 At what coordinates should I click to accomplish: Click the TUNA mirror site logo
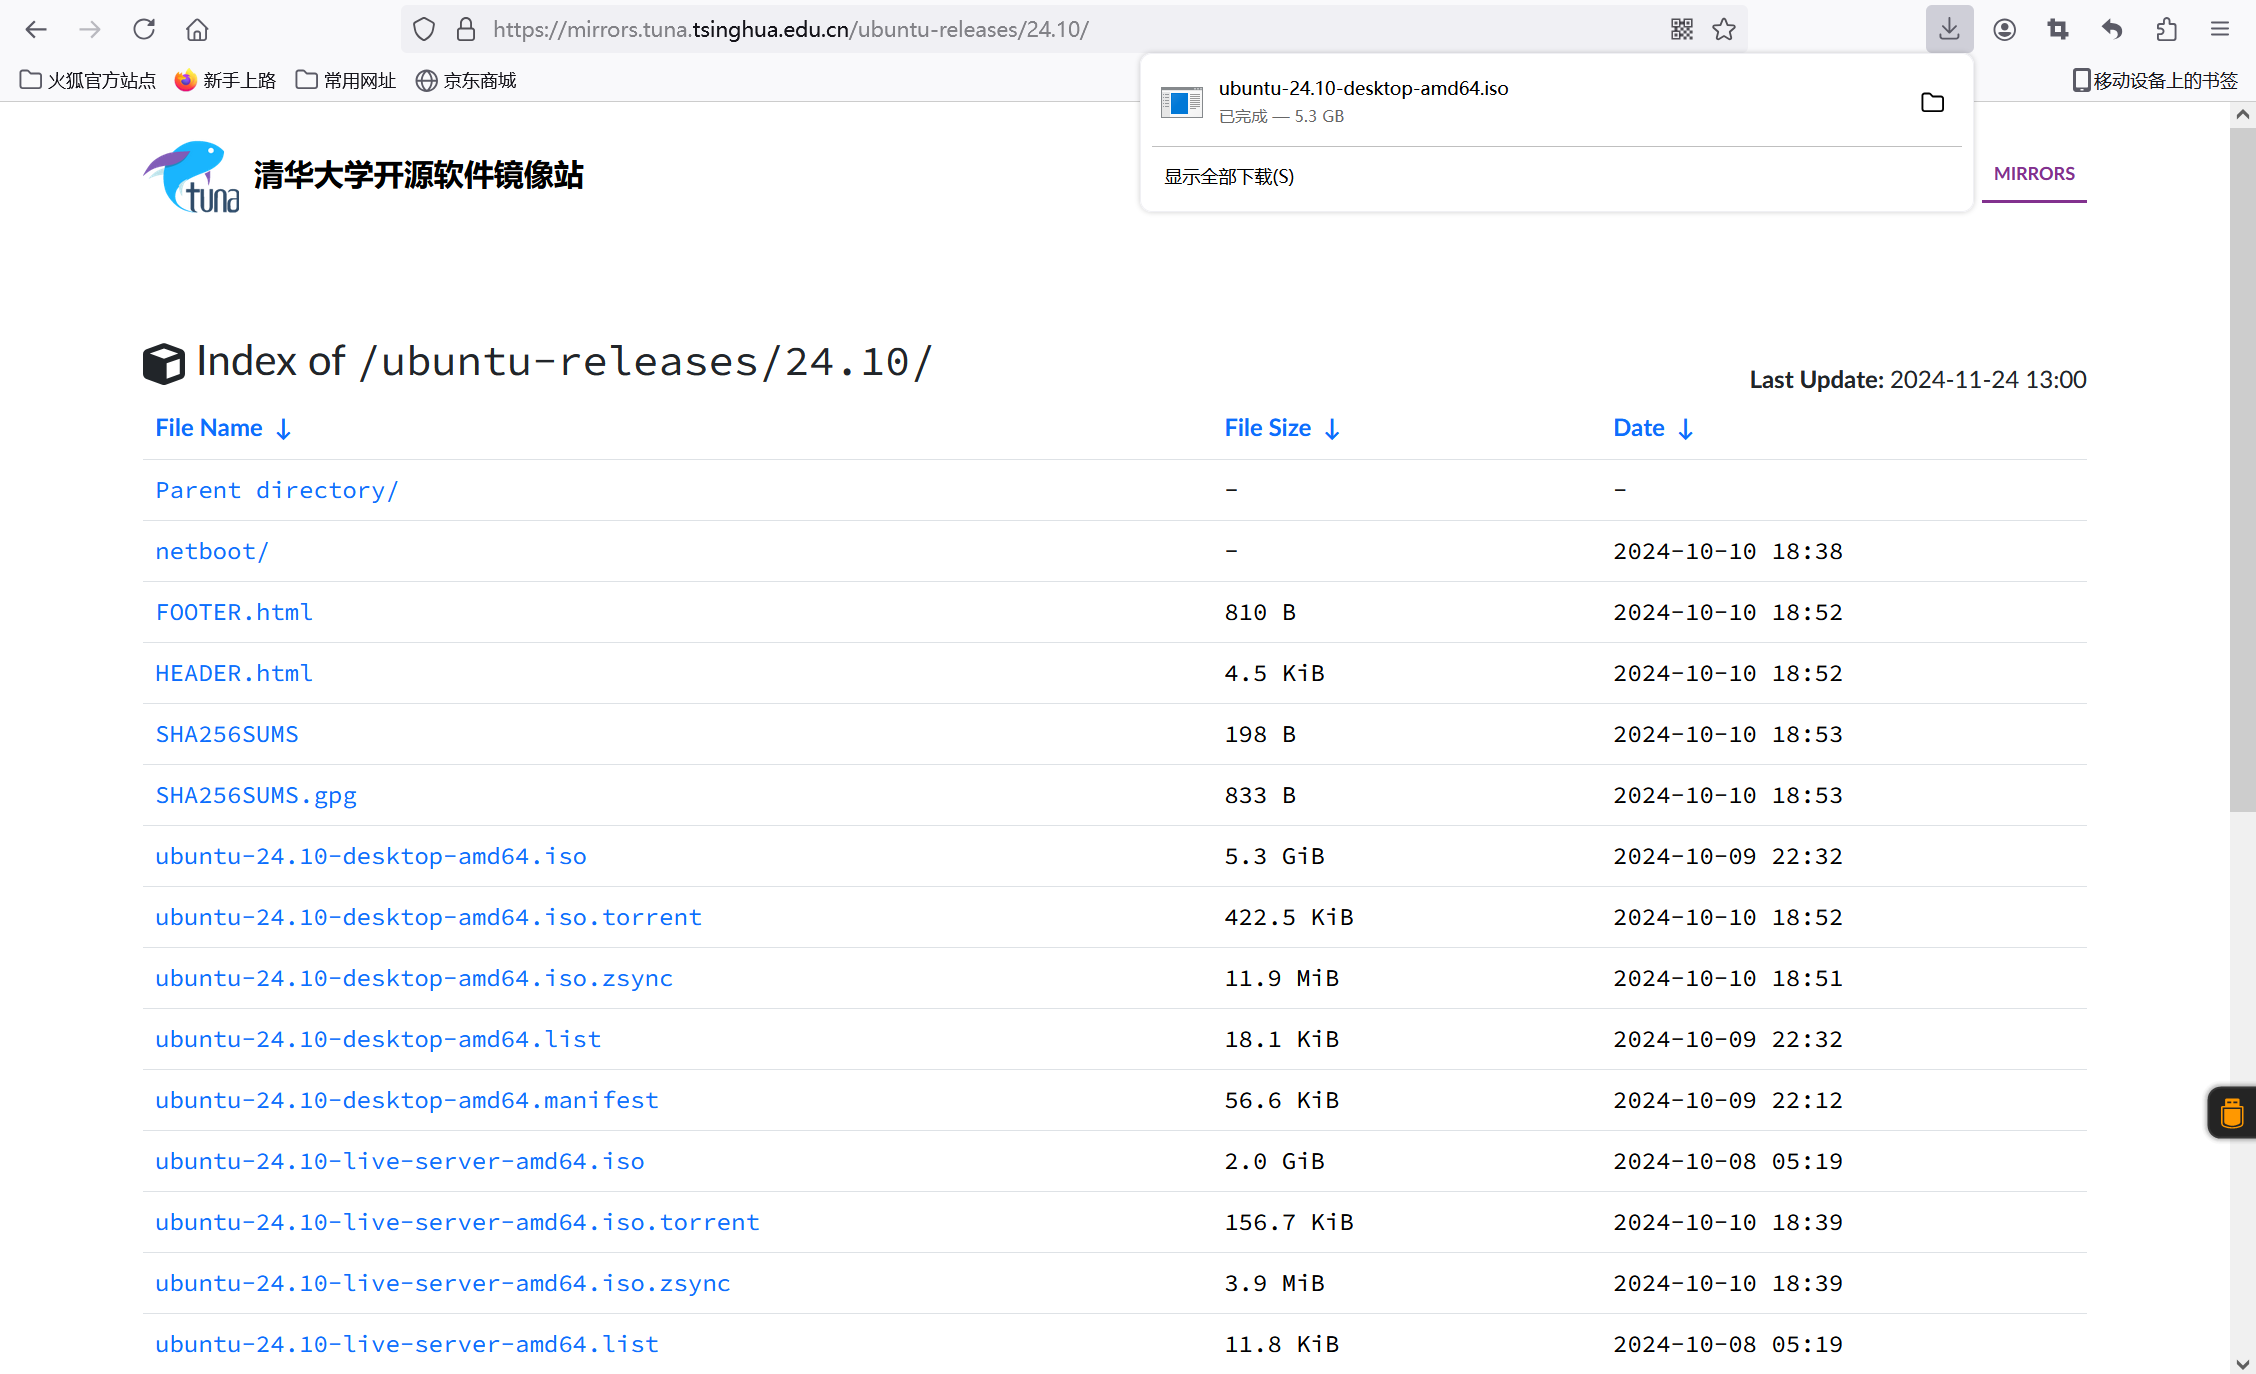(191, 176)
